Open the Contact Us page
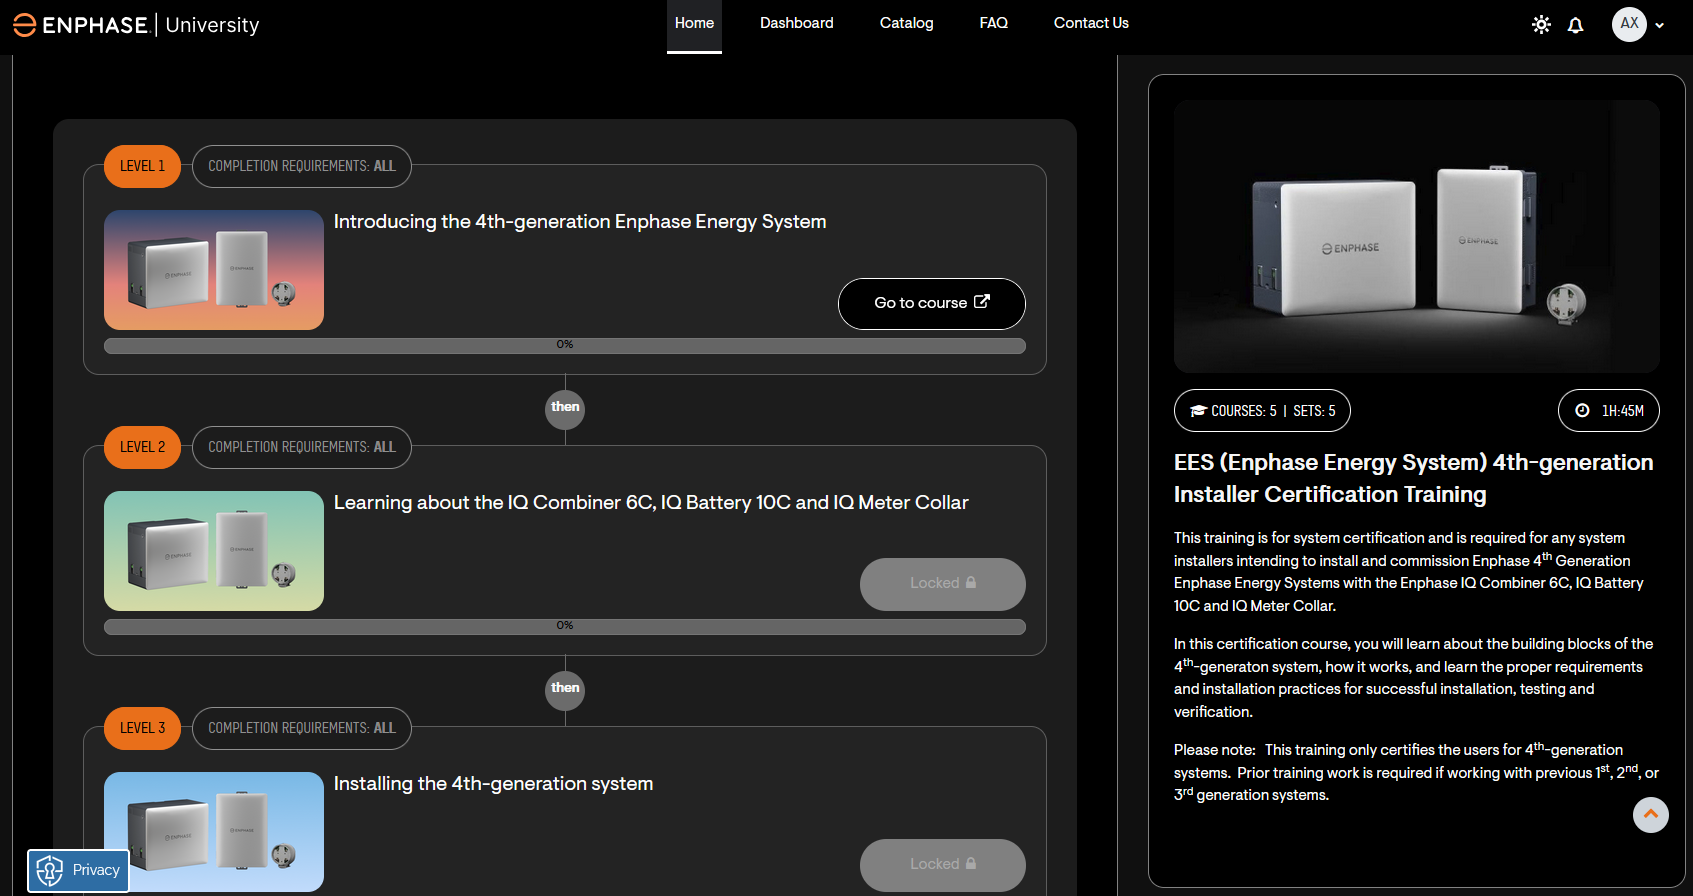The width and height of the screenshot is (1693, 896). (1091, 23)
